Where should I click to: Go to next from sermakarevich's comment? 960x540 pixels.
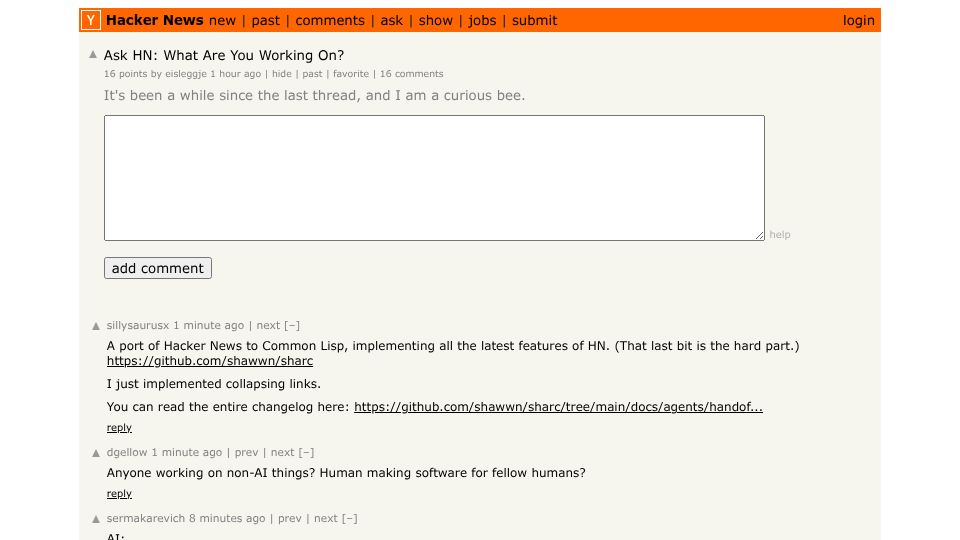tap(326, 518)
